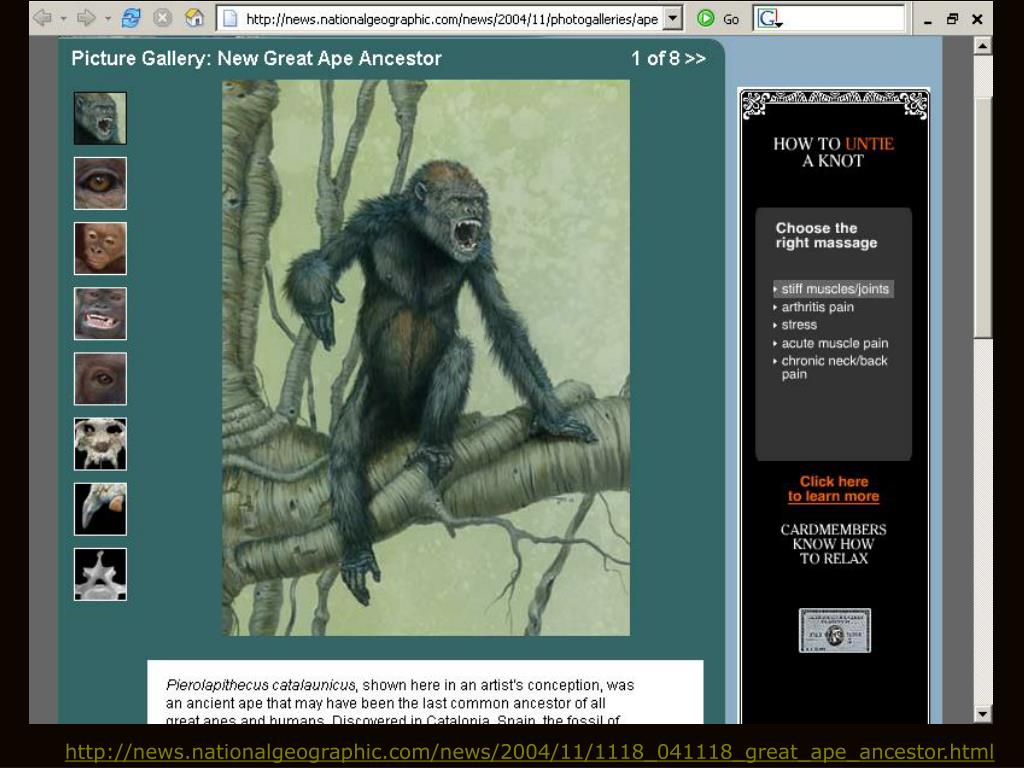Click the scrollbar up arrow

(982, 46)
